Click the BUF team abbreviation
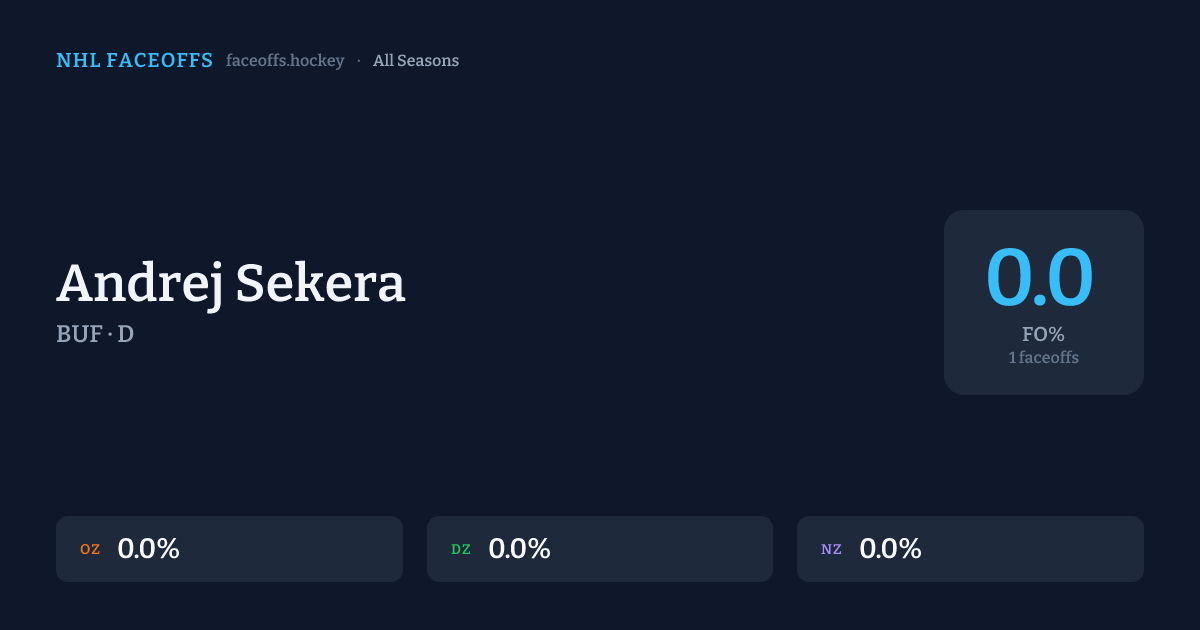Image resolution: width=1200 pixels, height=630 pixels. pos(79,335)
